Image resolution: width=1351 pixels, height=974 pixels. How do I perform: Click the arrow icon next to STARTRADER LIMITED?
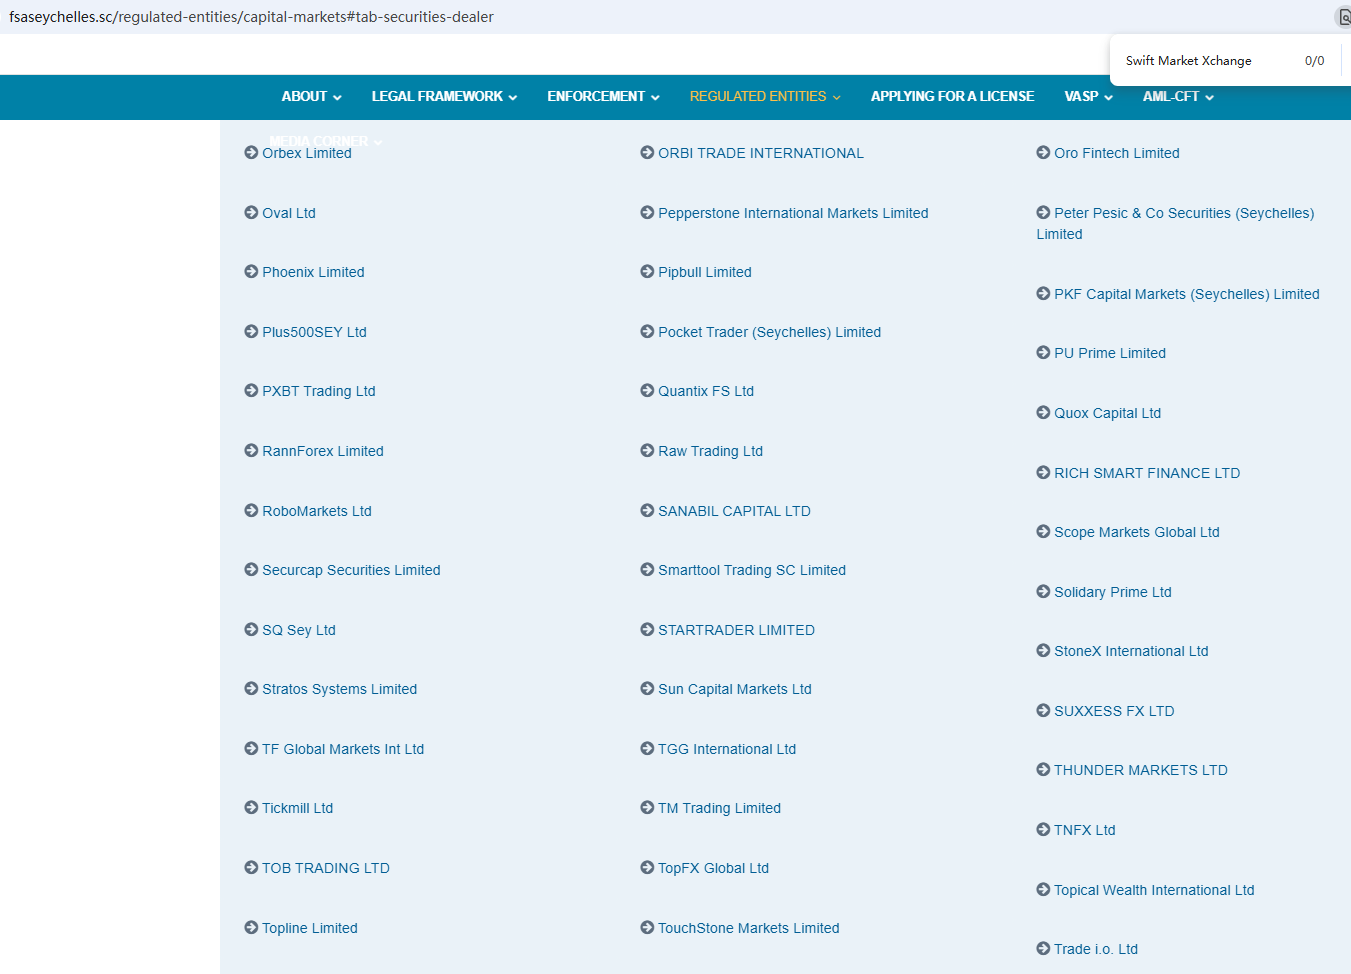coord(647,630)
